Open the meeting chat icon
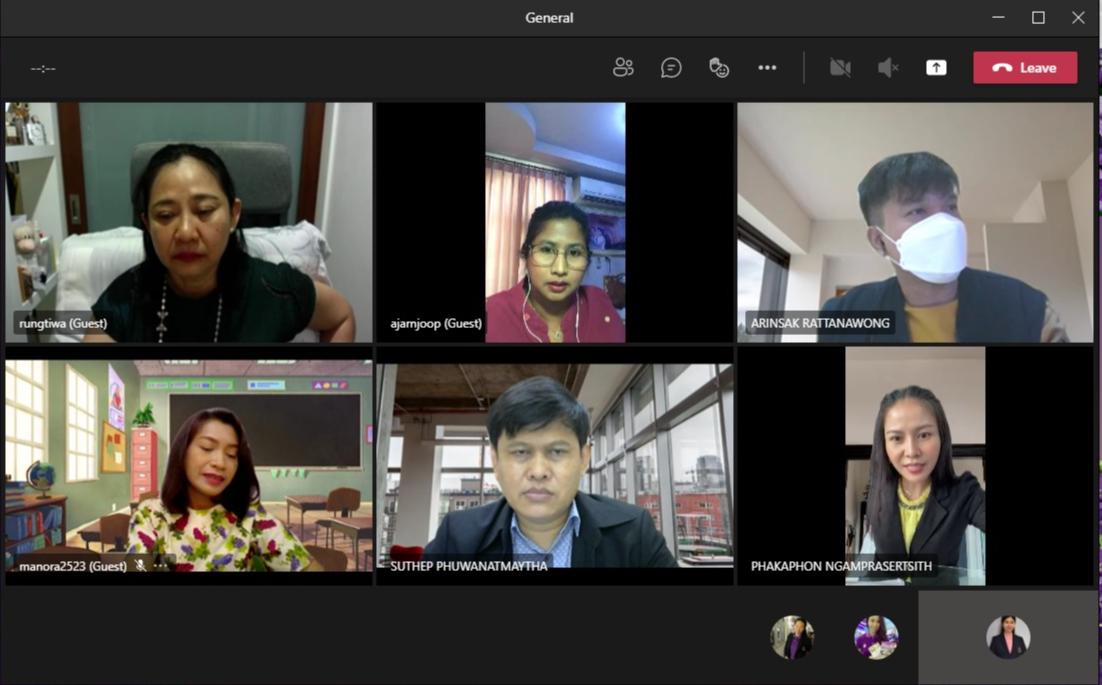This screenshot has height=685, width=1102. pos(671,67)
